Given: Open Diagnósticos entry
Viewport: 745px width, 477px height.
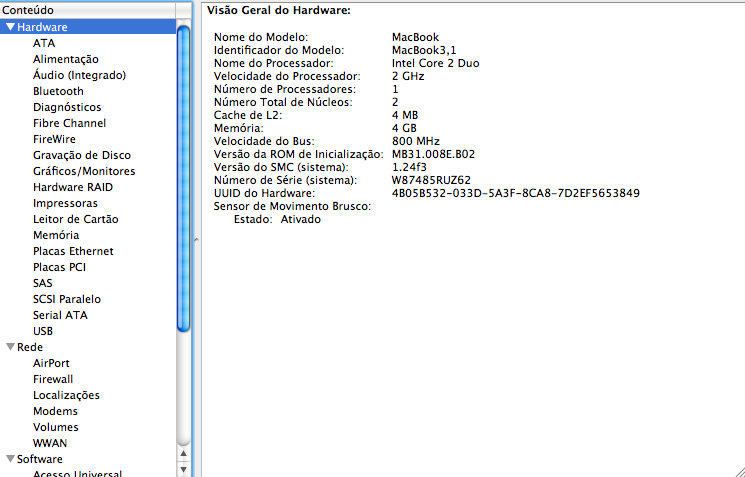Looking at the screenshot, I should (67, 107).
